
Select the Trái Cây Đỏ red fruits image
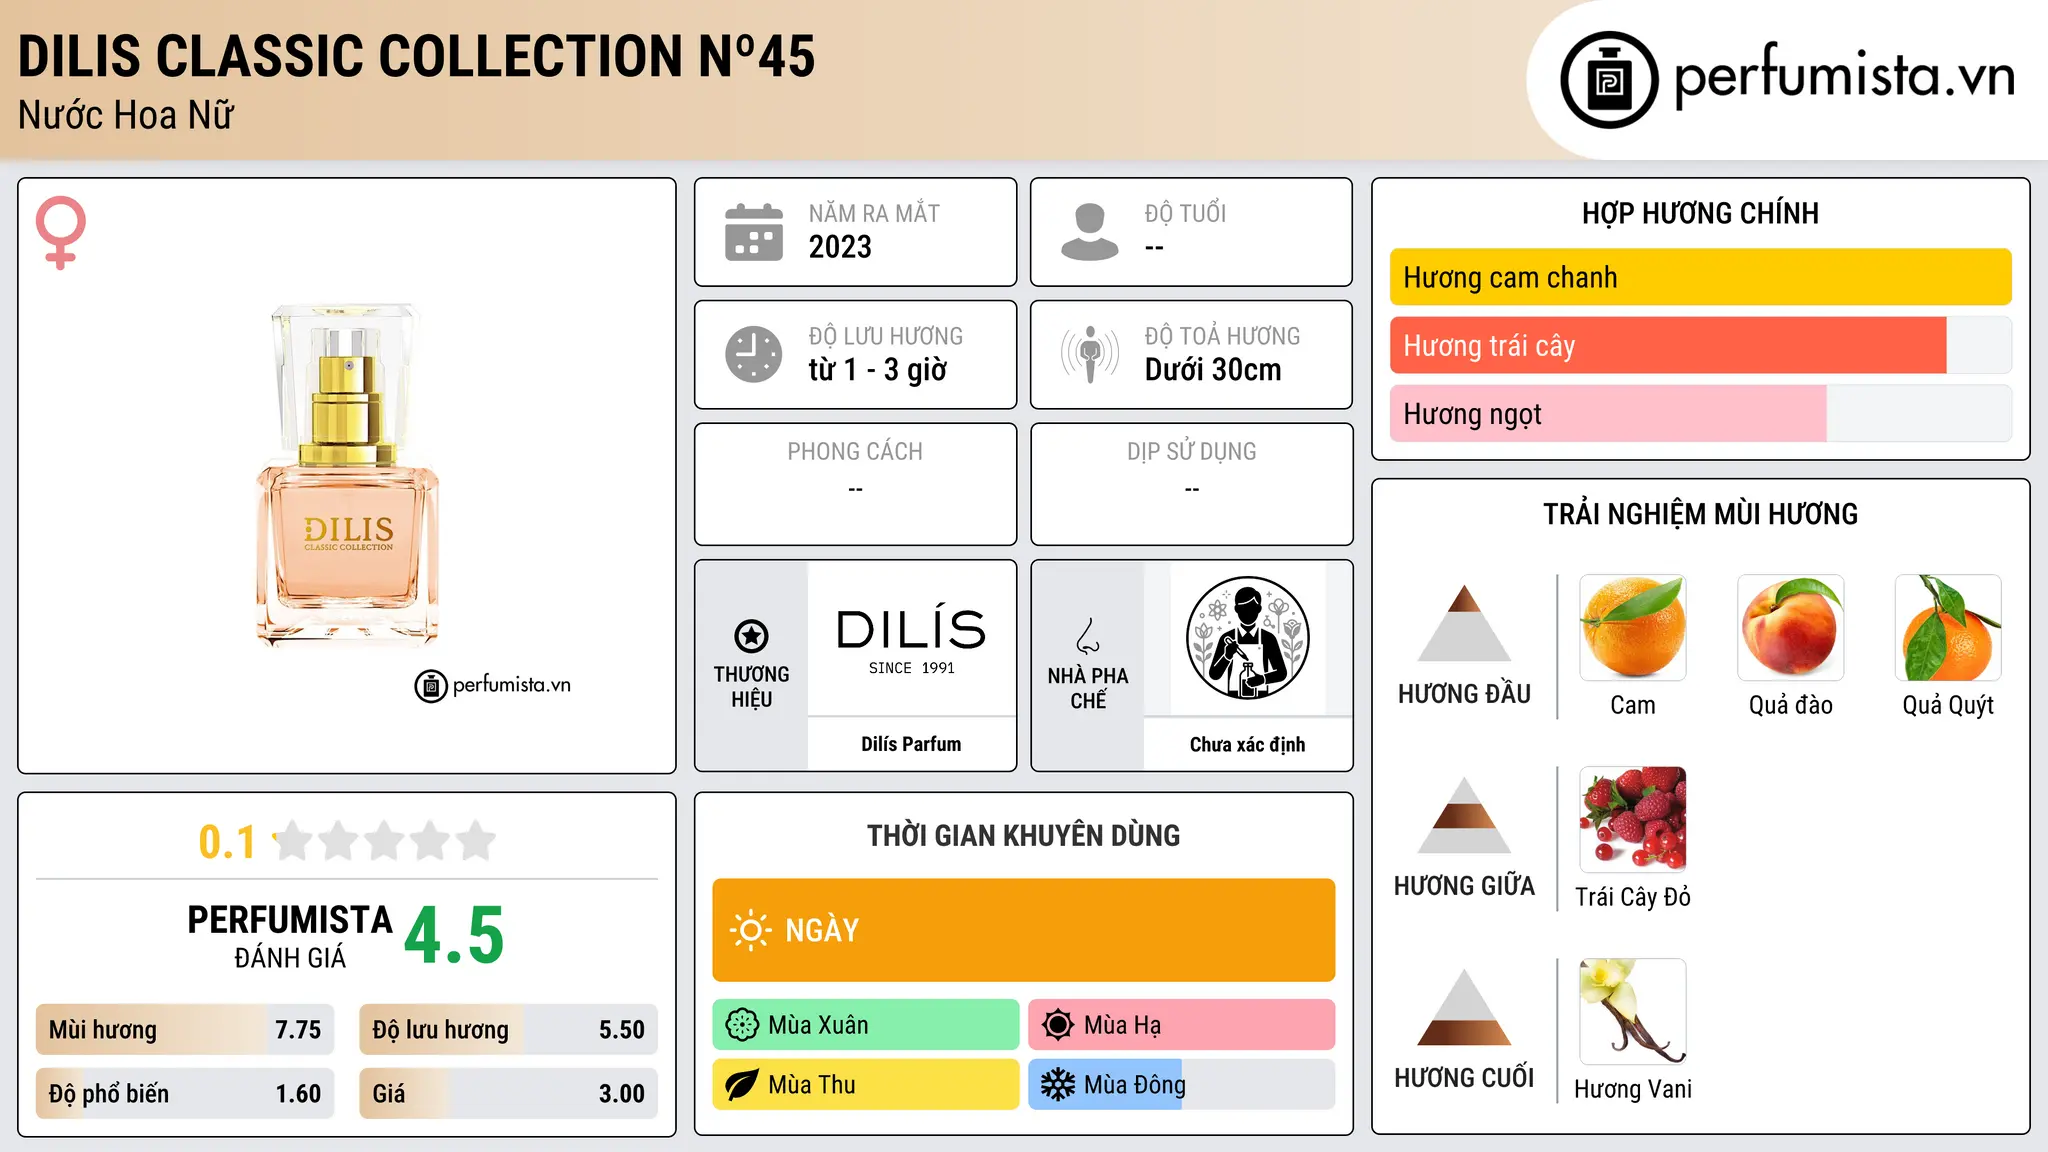coord(1633,820)
